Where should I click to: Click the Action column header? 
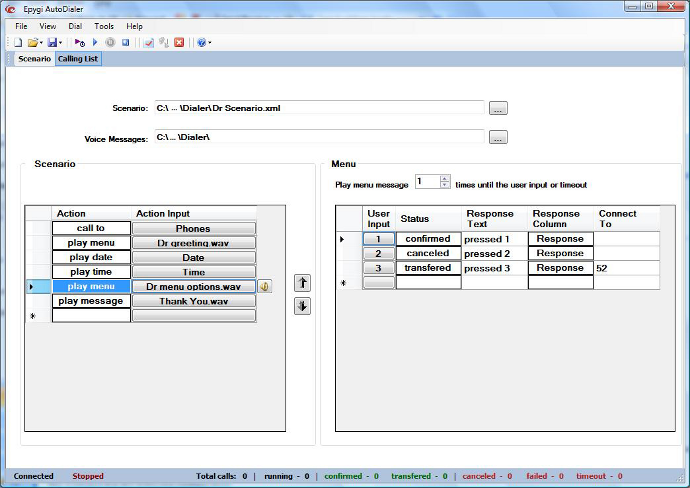coord(91,213)
